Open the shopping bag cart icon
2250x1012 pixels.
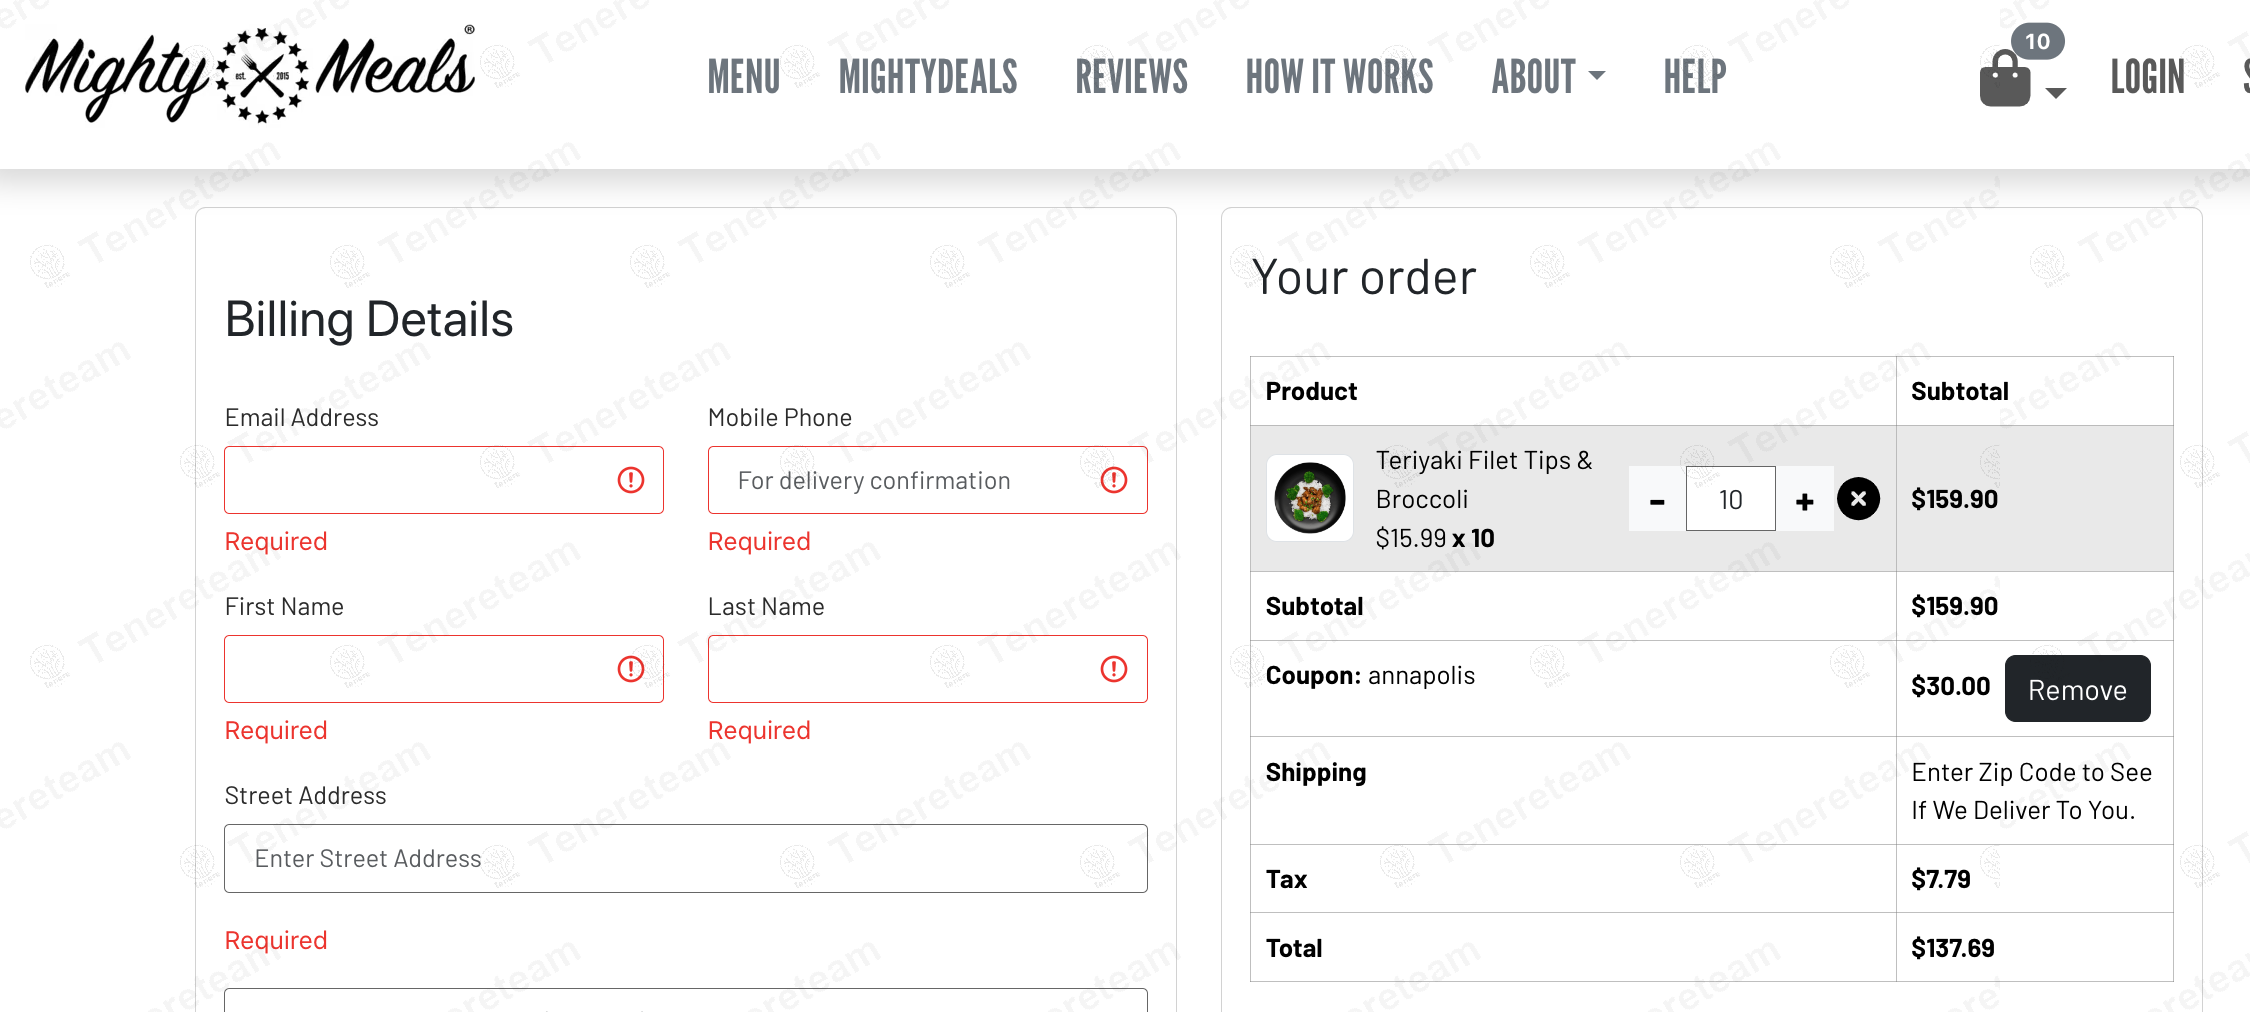point(2004,80)
